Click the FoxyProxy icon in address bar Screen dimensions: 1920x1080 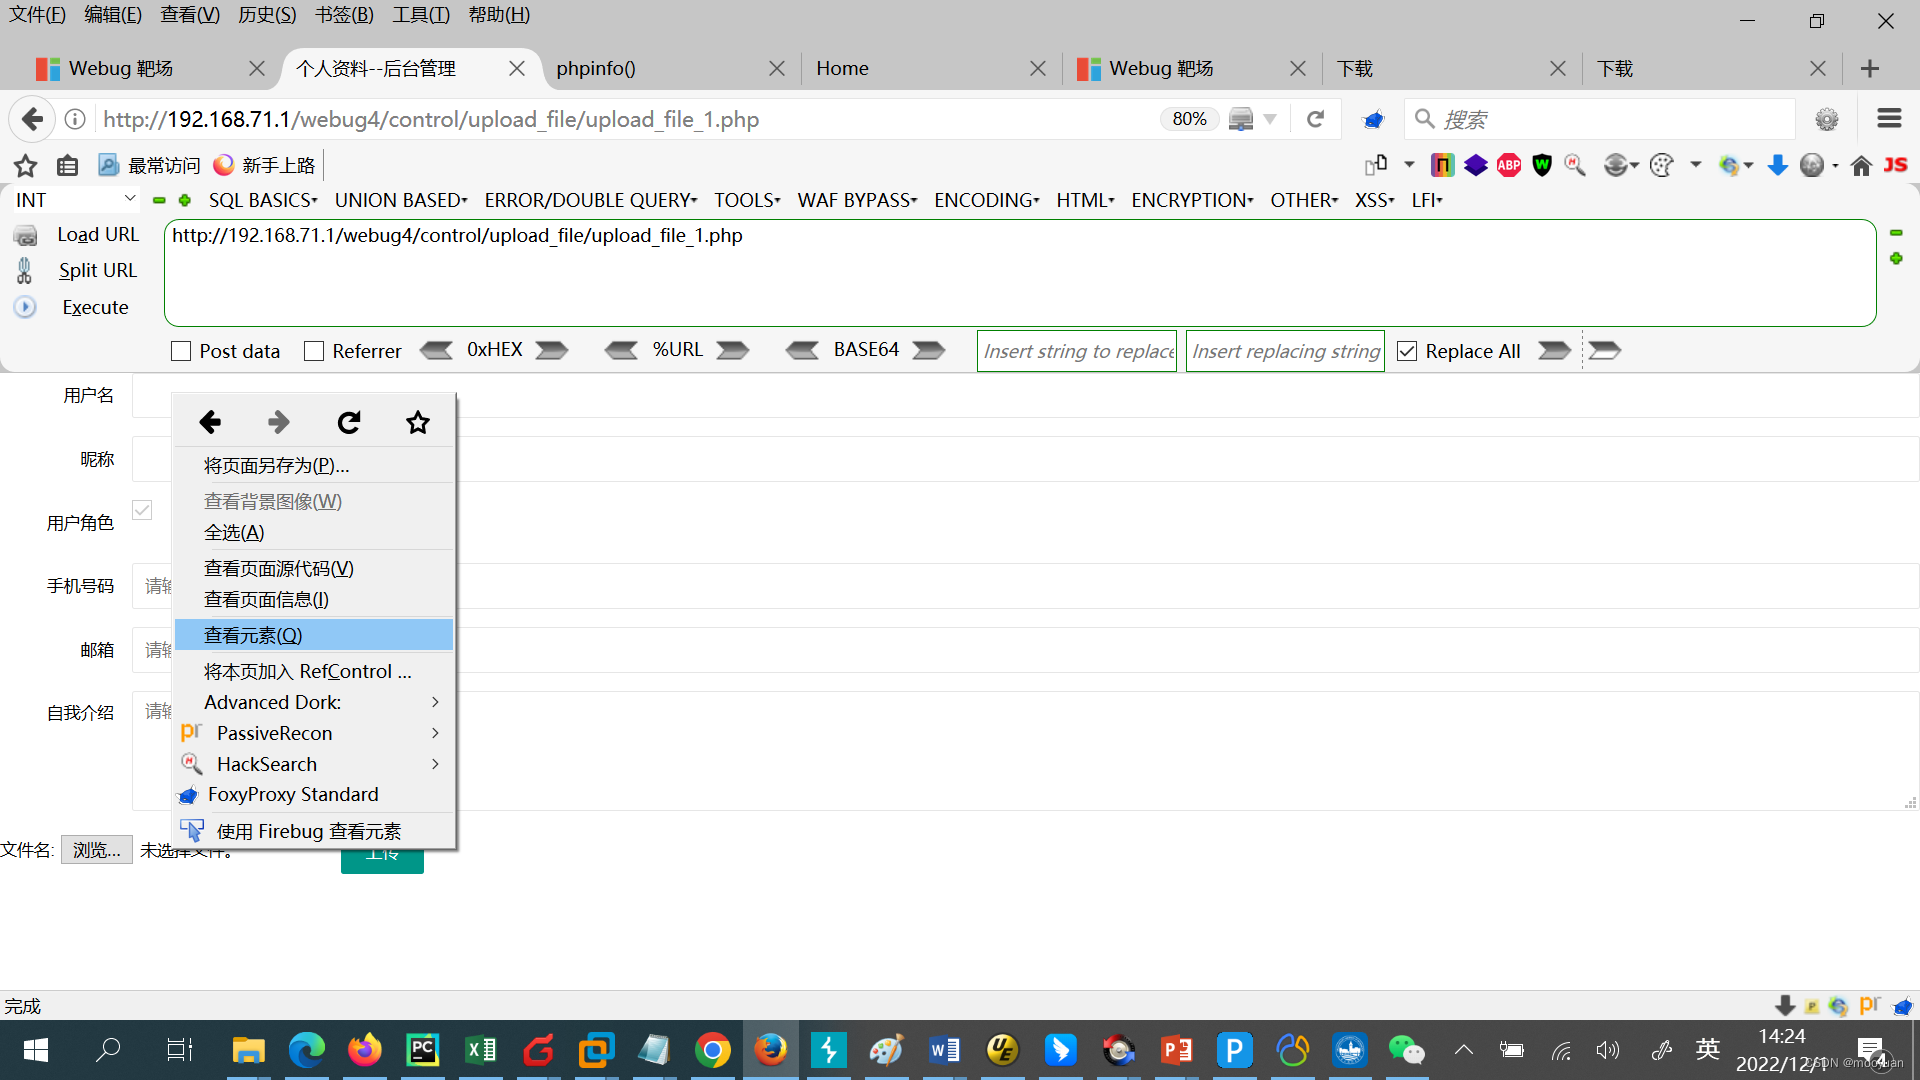[x=1373, y=120]
